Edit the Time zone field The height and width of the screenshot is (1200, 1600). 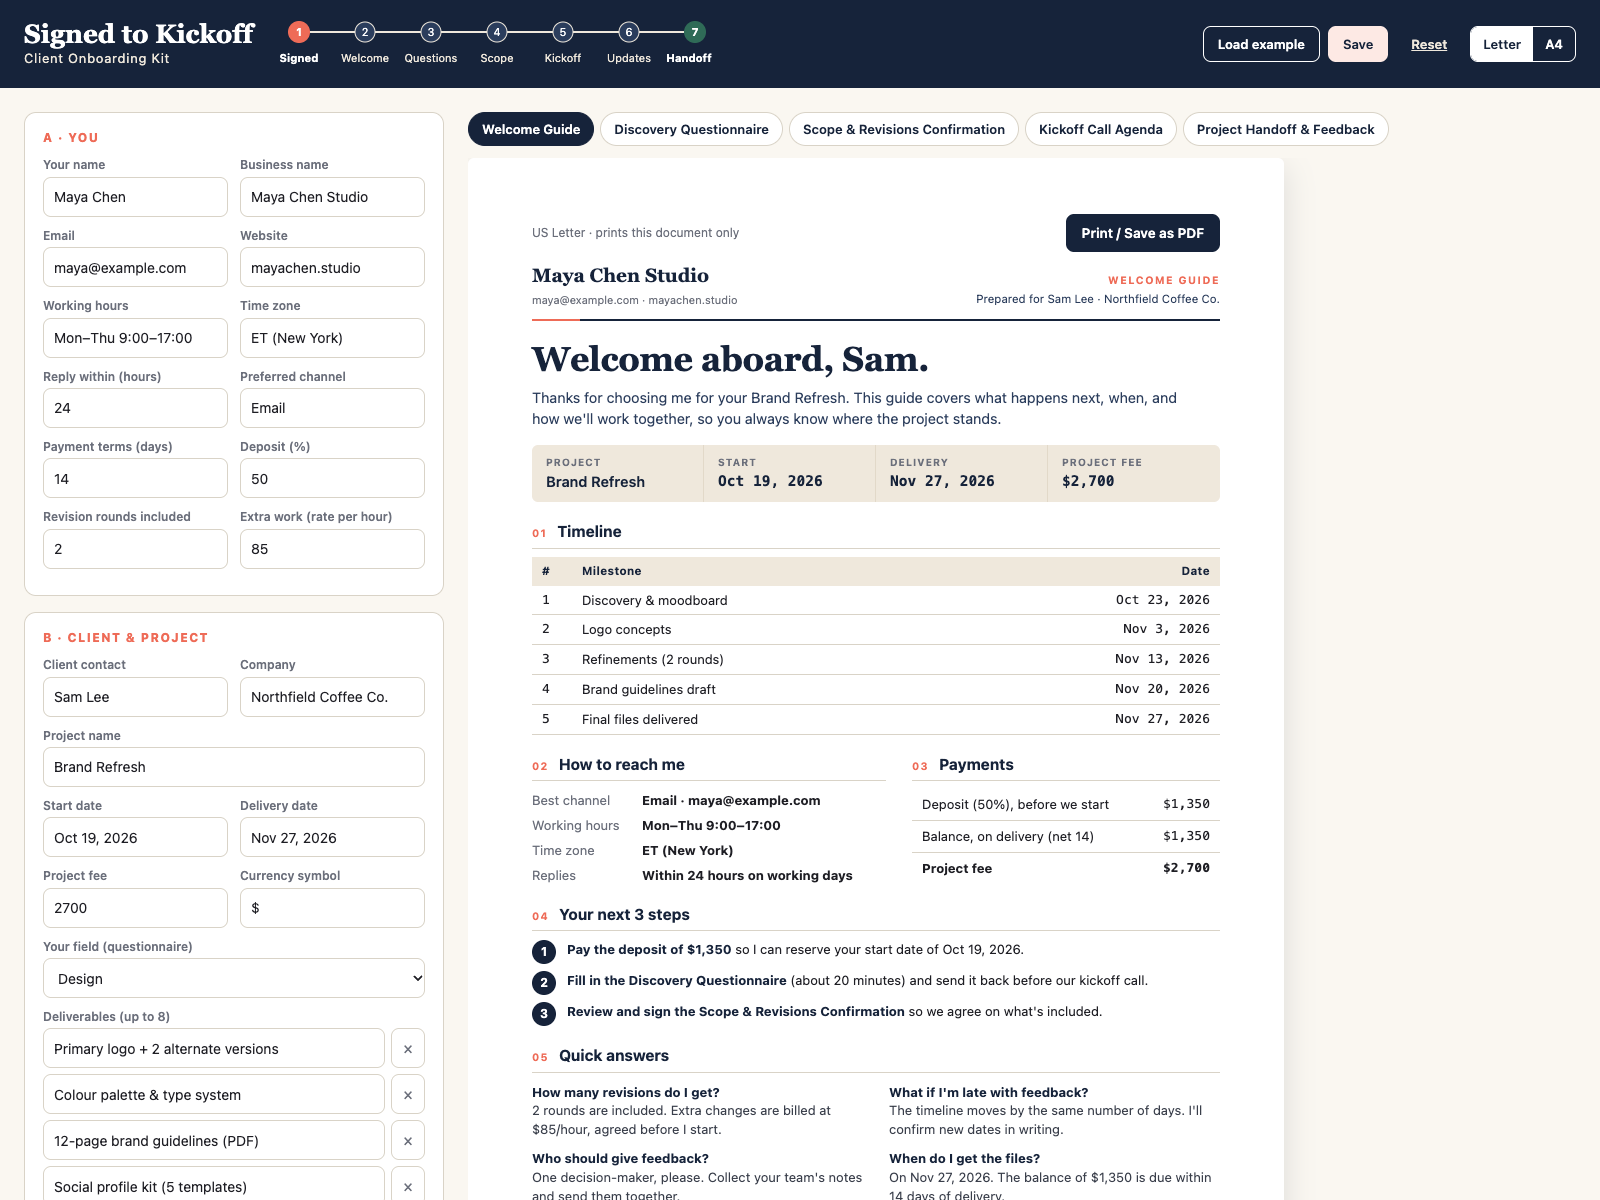[x=332, y=338]
